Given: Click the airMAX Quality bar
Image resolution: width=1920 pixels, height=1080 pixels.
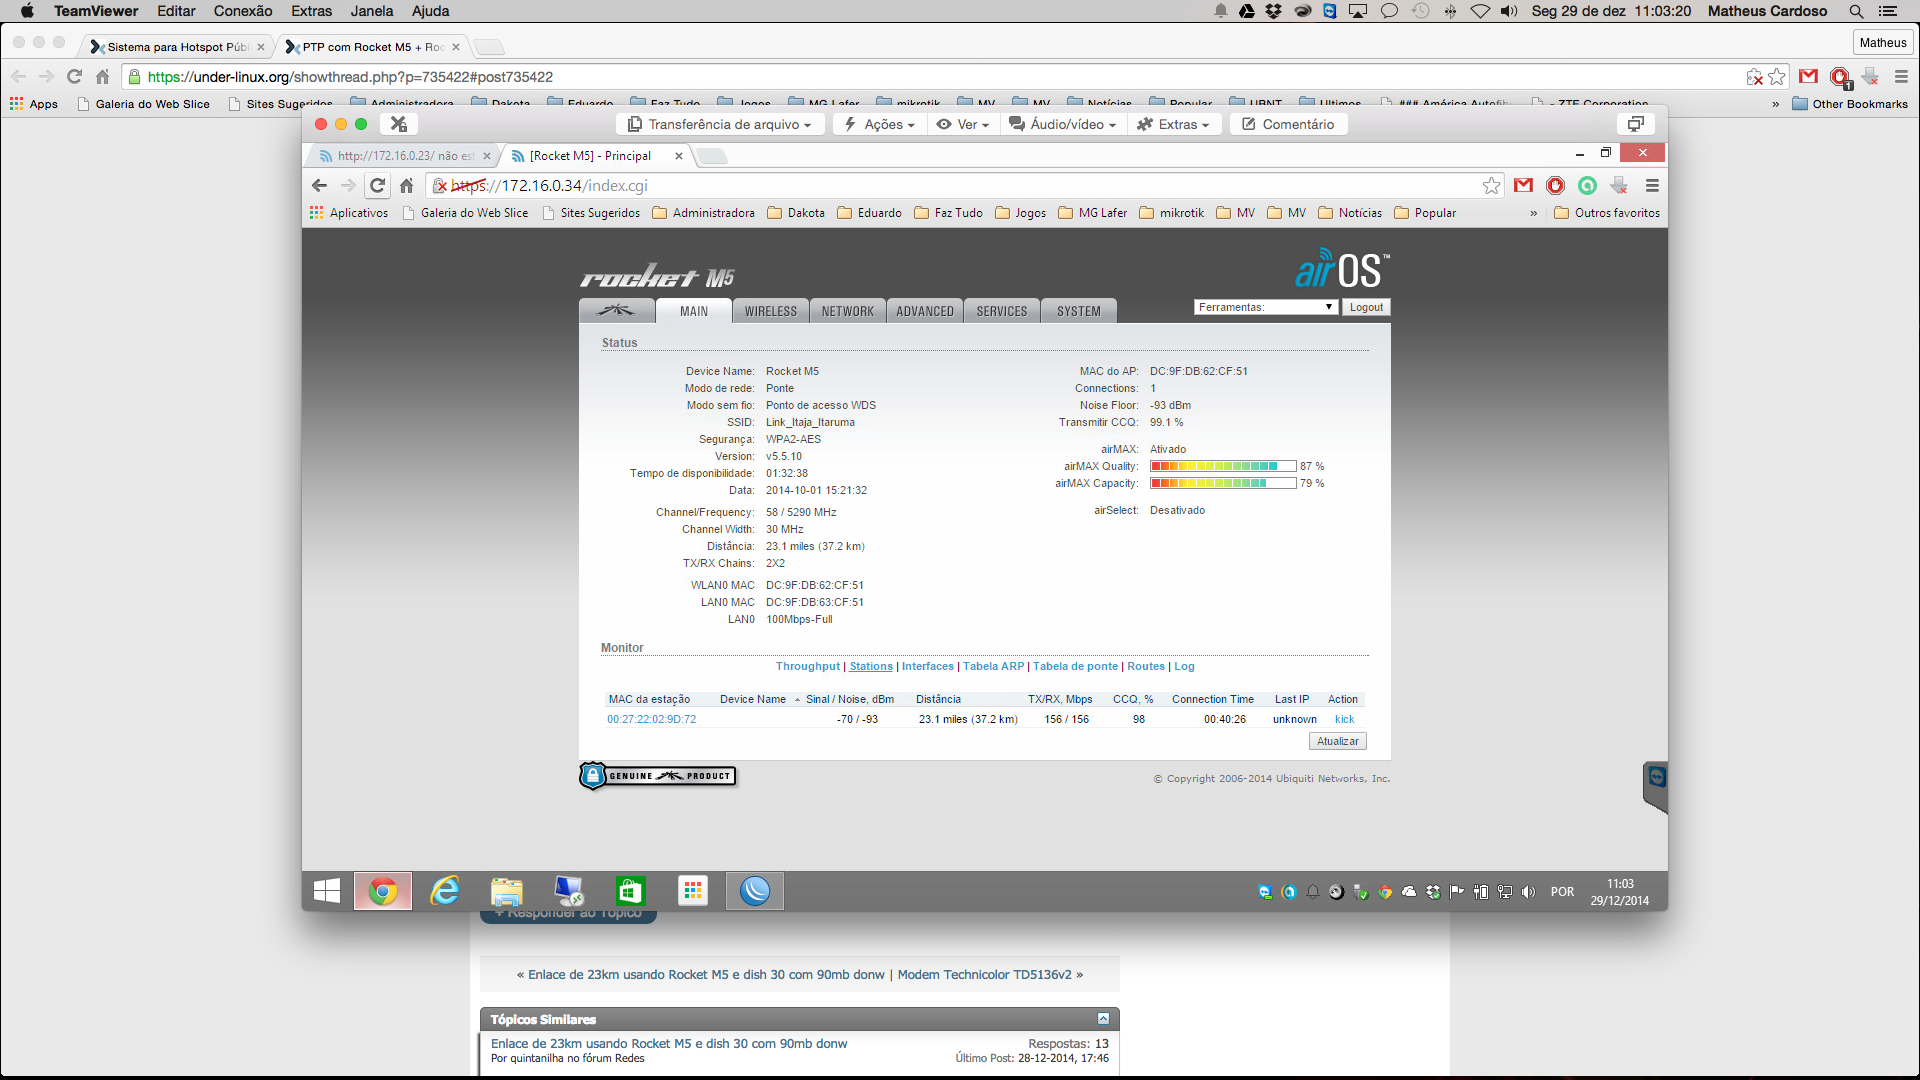Looking at the screenshot, I should (1222, 466).
